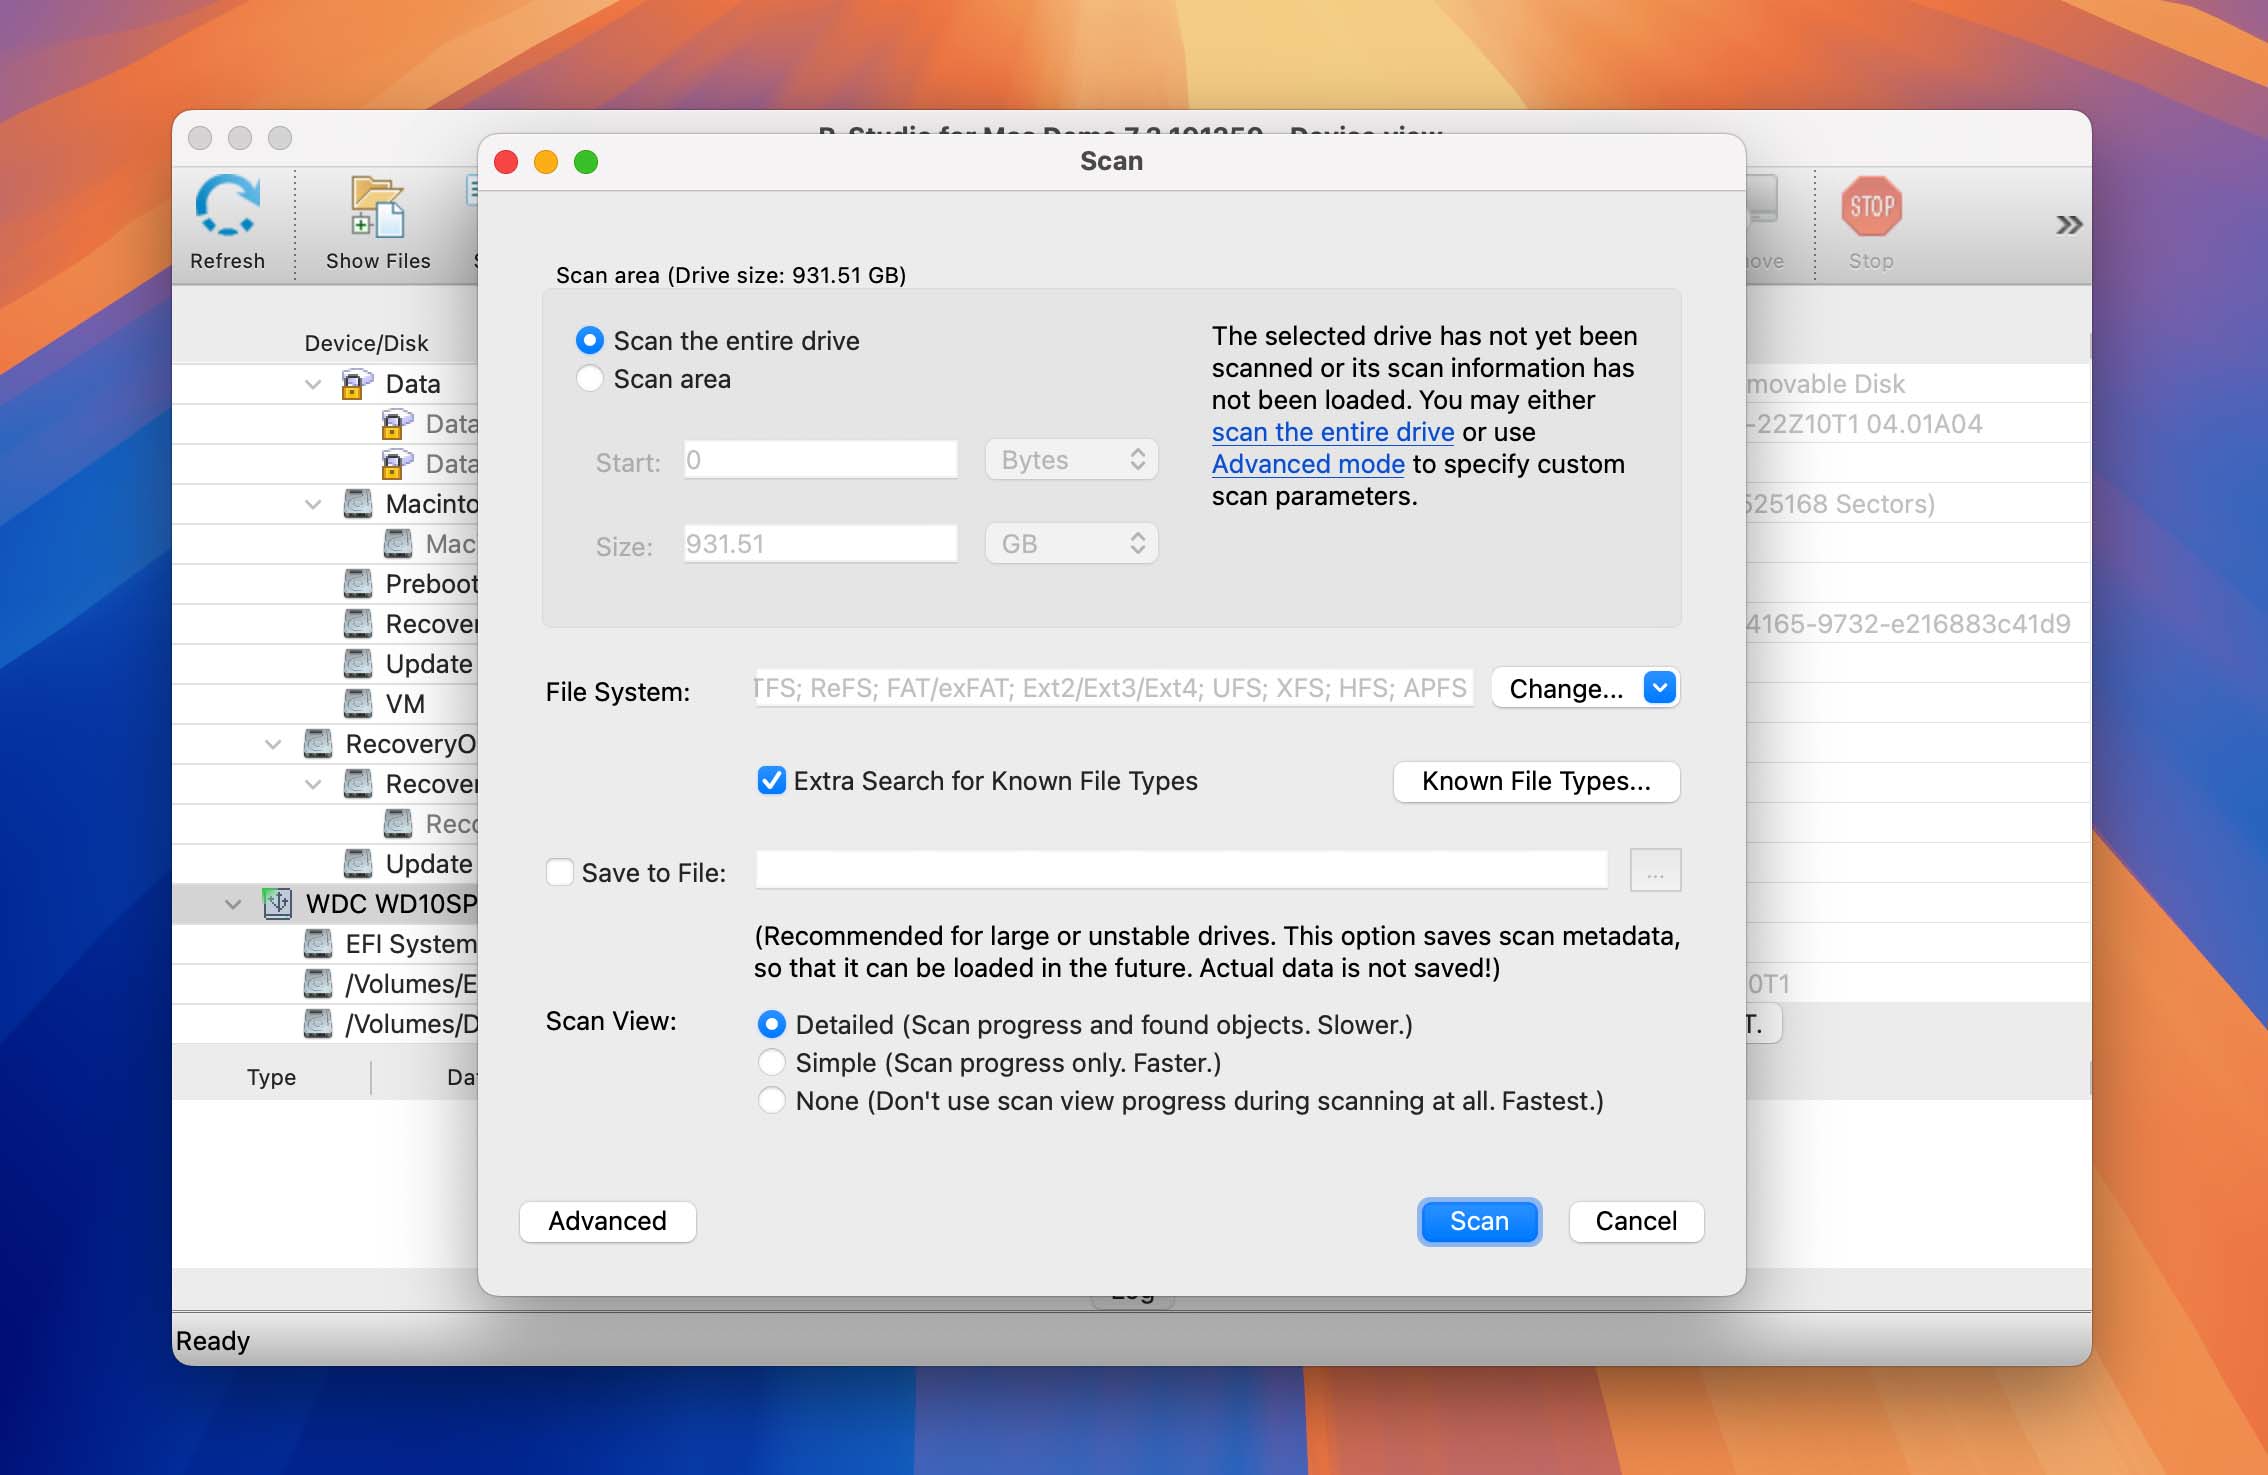
Task: Enable the Save to File checkbox
Action: coord(560,871)
